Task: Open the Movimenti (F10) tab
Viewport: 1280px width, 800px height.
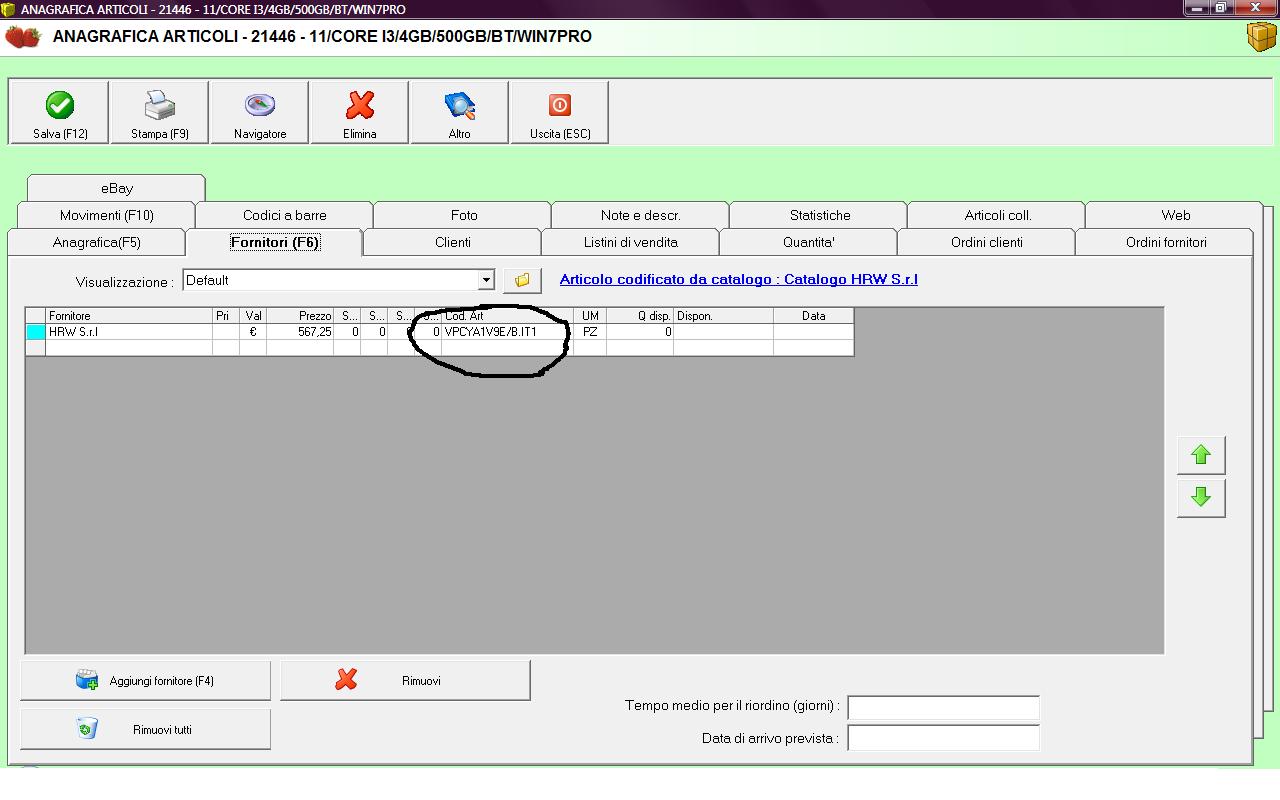Action: point(107,215)
